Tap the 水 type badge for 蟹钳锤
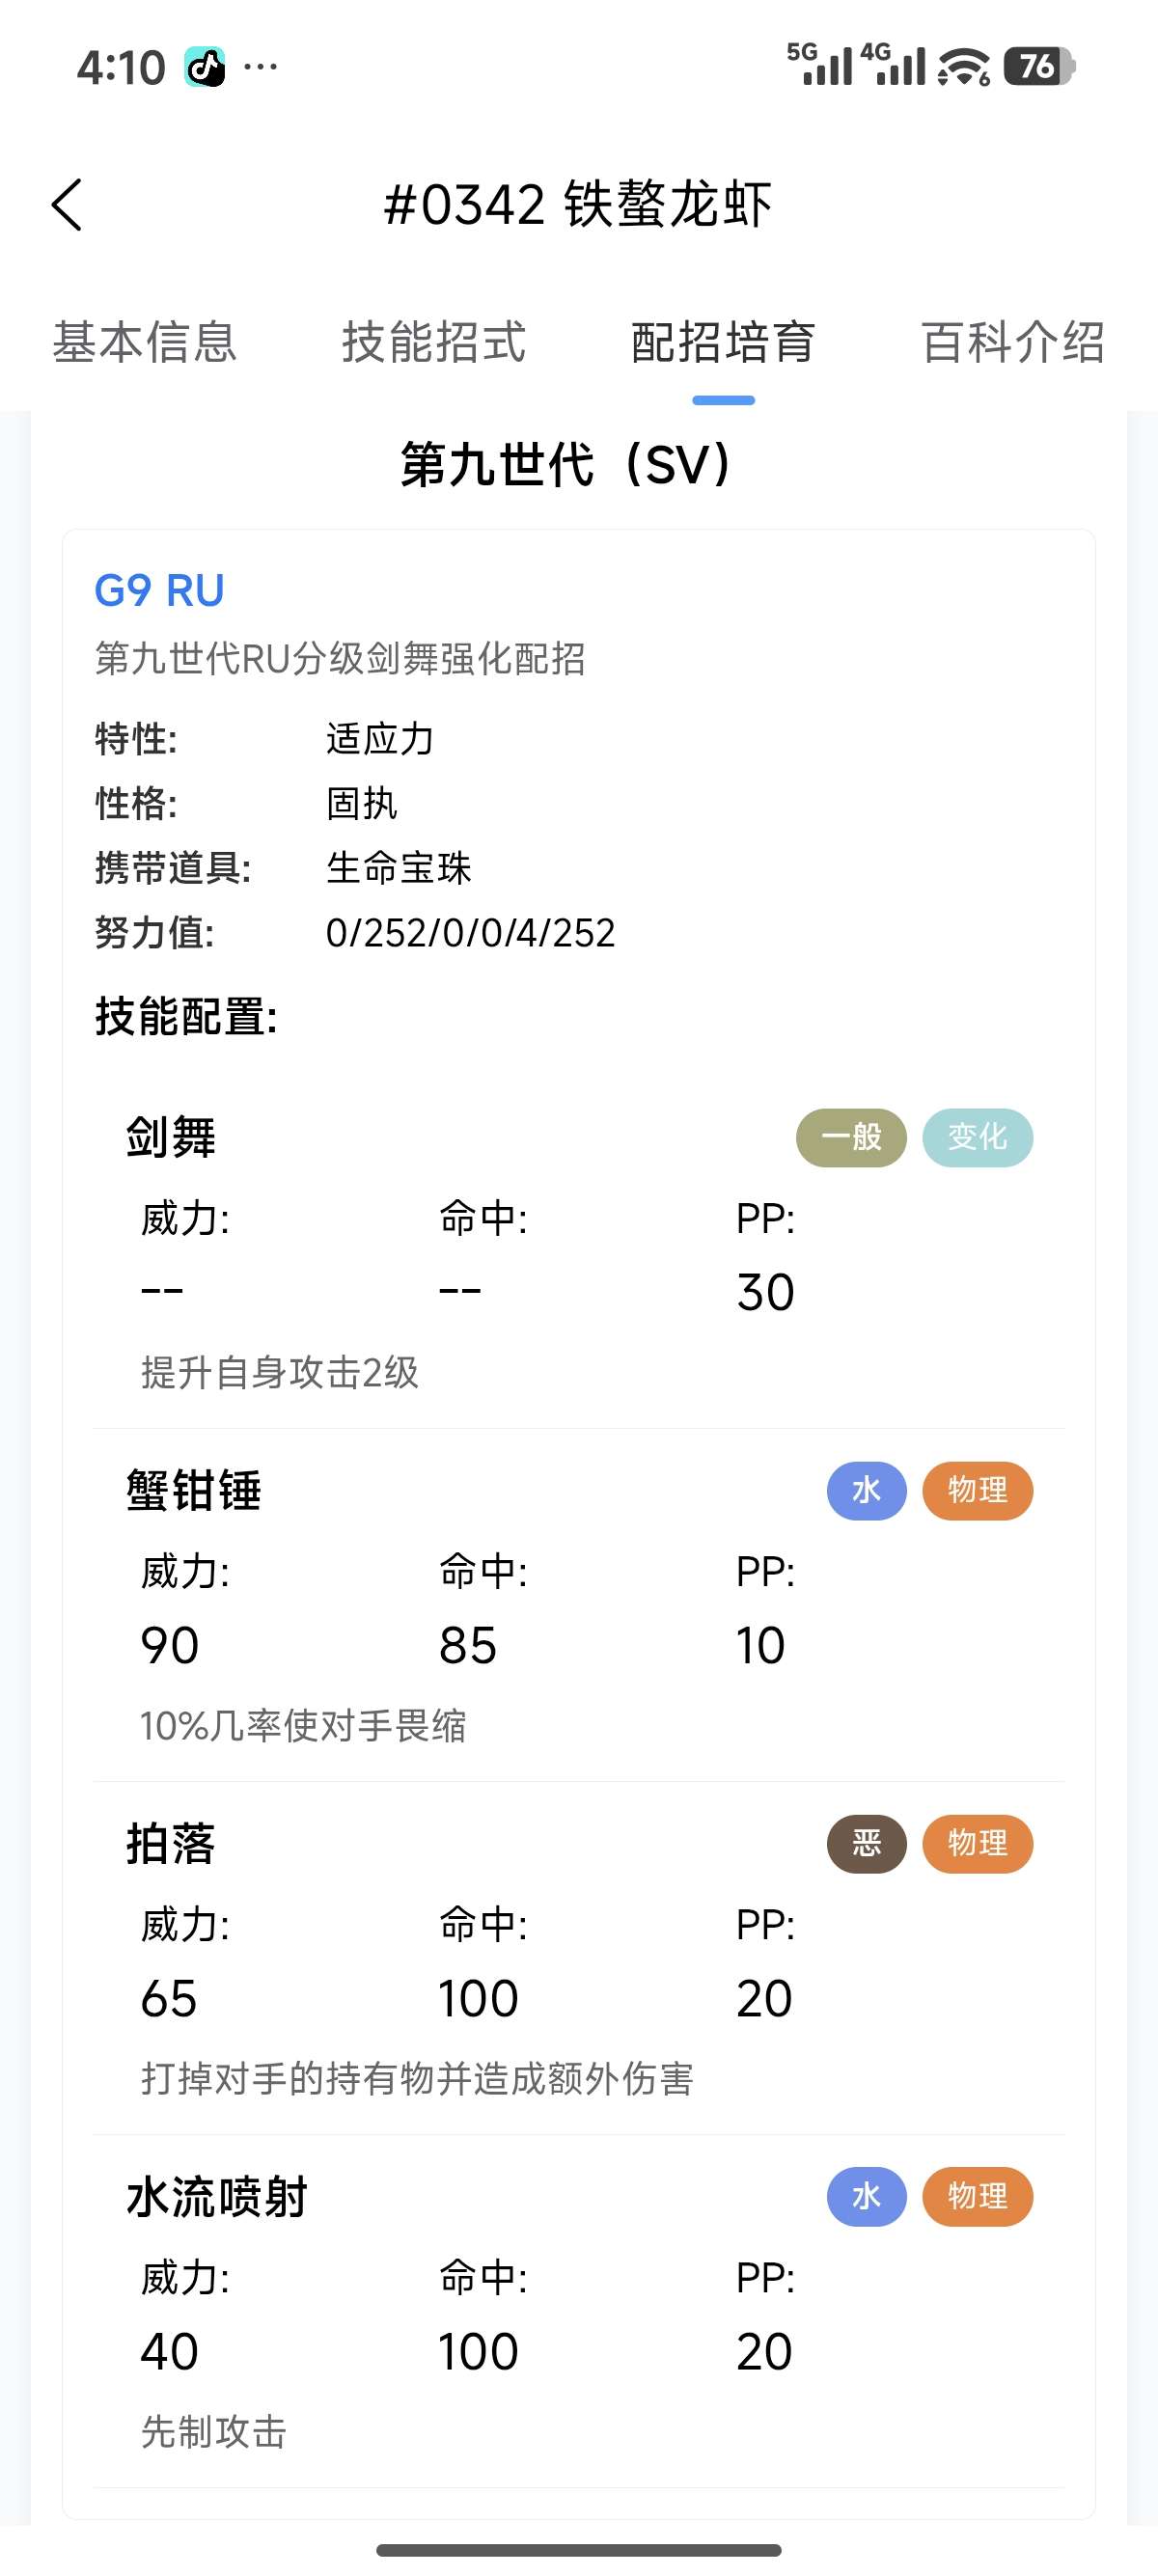 [x=866, y=1490]
